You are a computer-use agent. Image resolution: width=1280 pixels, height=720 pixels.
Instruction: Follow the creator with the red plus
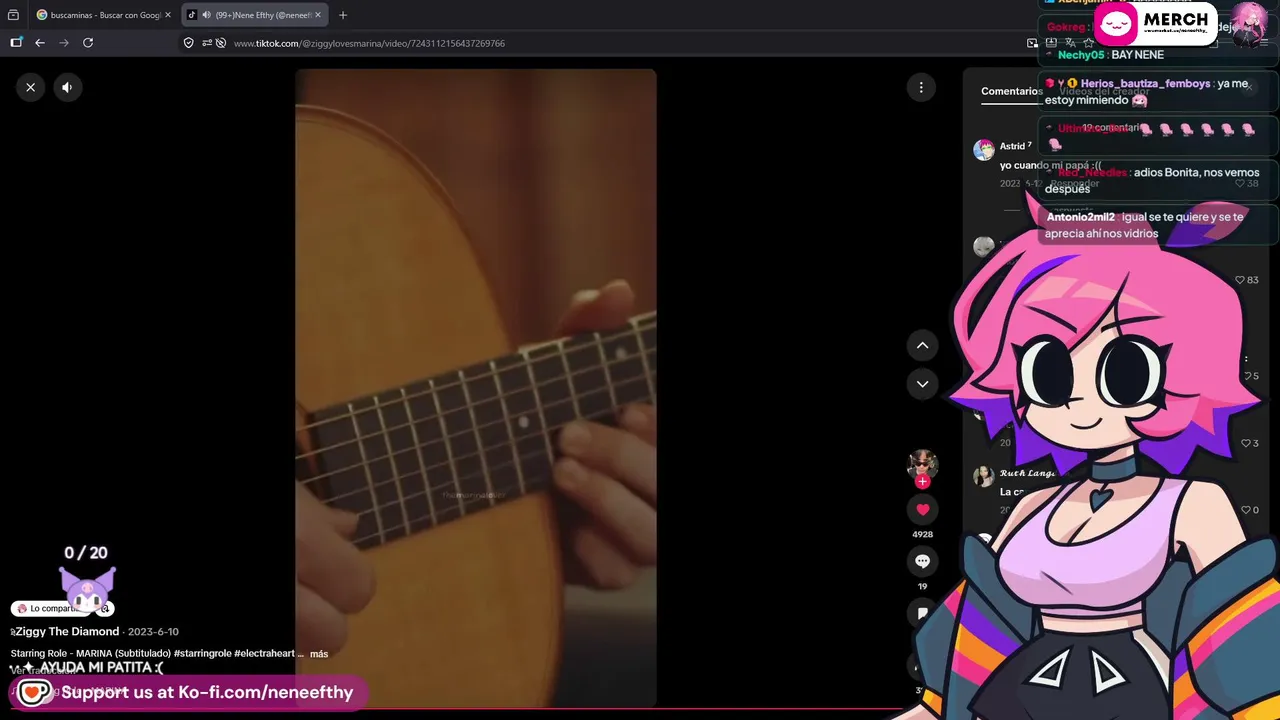click(922, 482)
